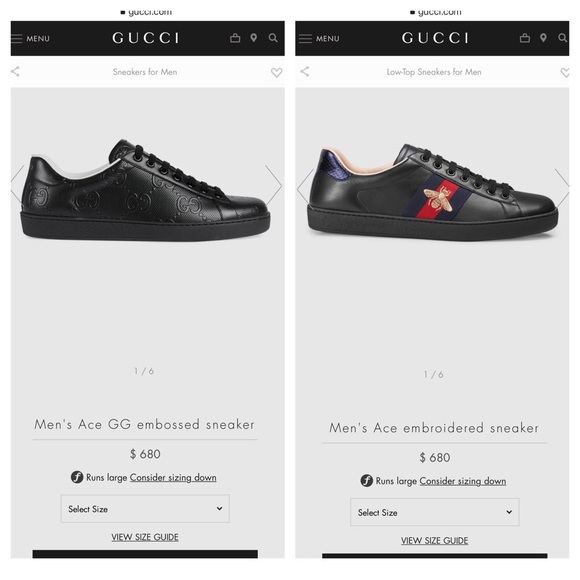Show next image of GG embossed sneaker
Image resolution: width=580 pixels, height=580 pixels.
[273, 185]
